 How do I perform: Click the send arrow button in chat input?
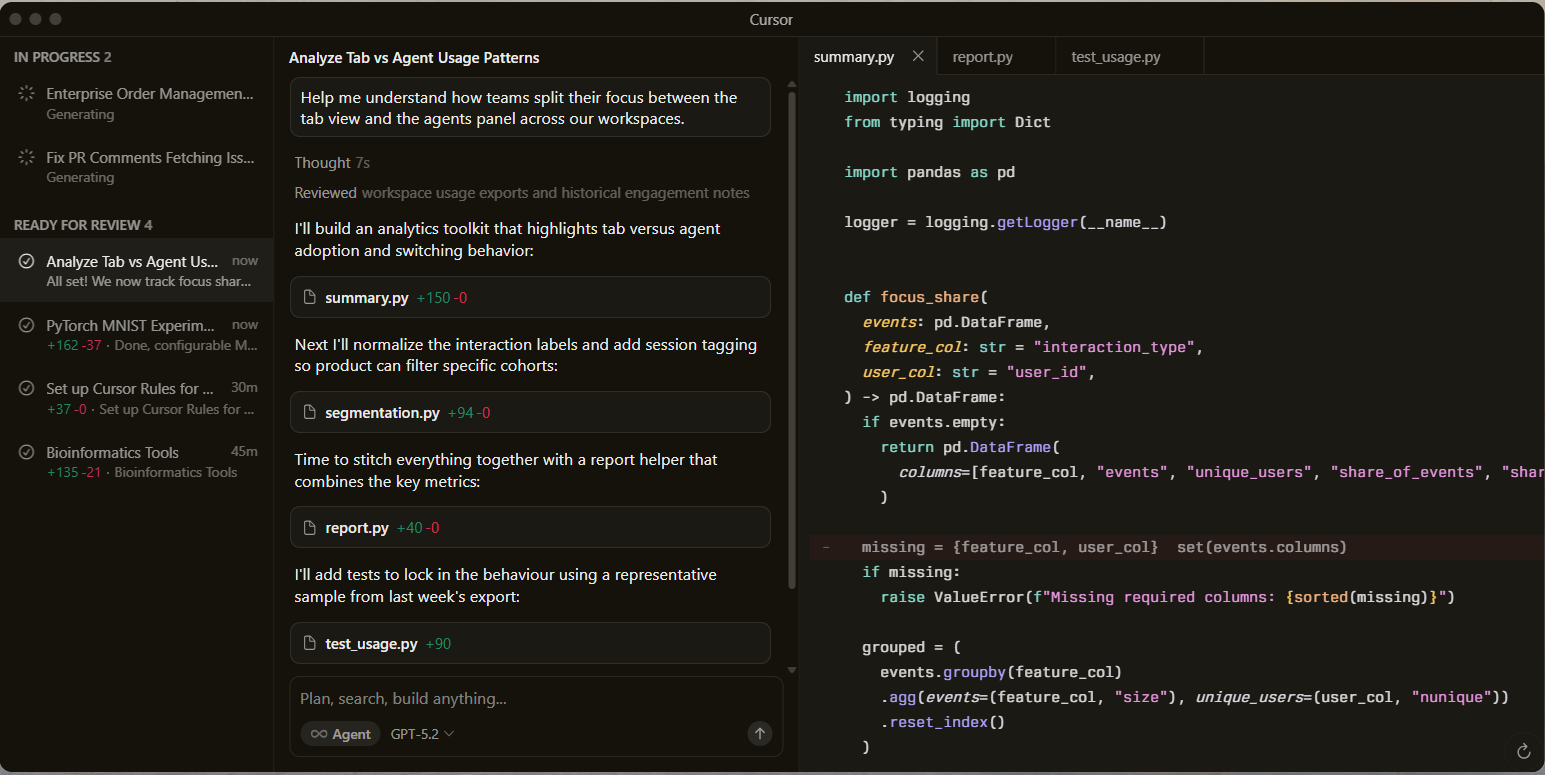pyautogui.click(x=760, y=734)
